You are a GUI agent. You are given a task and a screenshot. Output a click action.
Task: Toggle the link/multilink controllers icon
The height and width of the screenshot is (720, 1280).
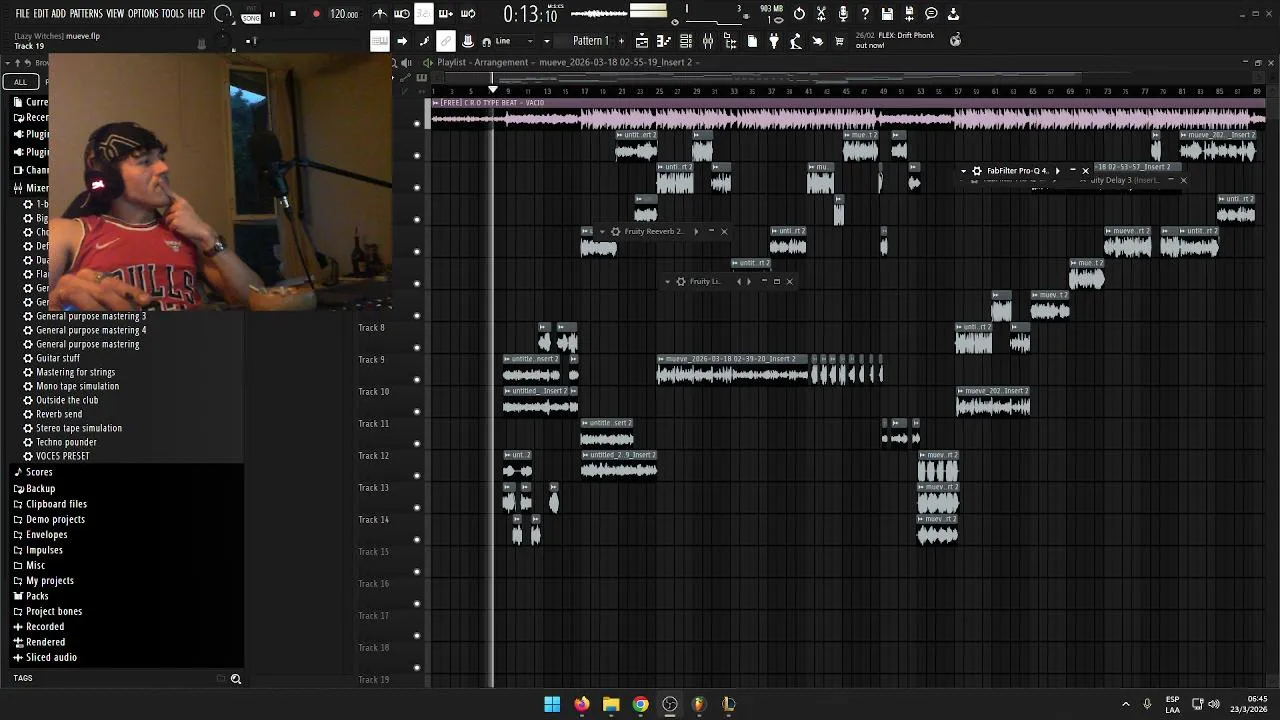point(446,41)
